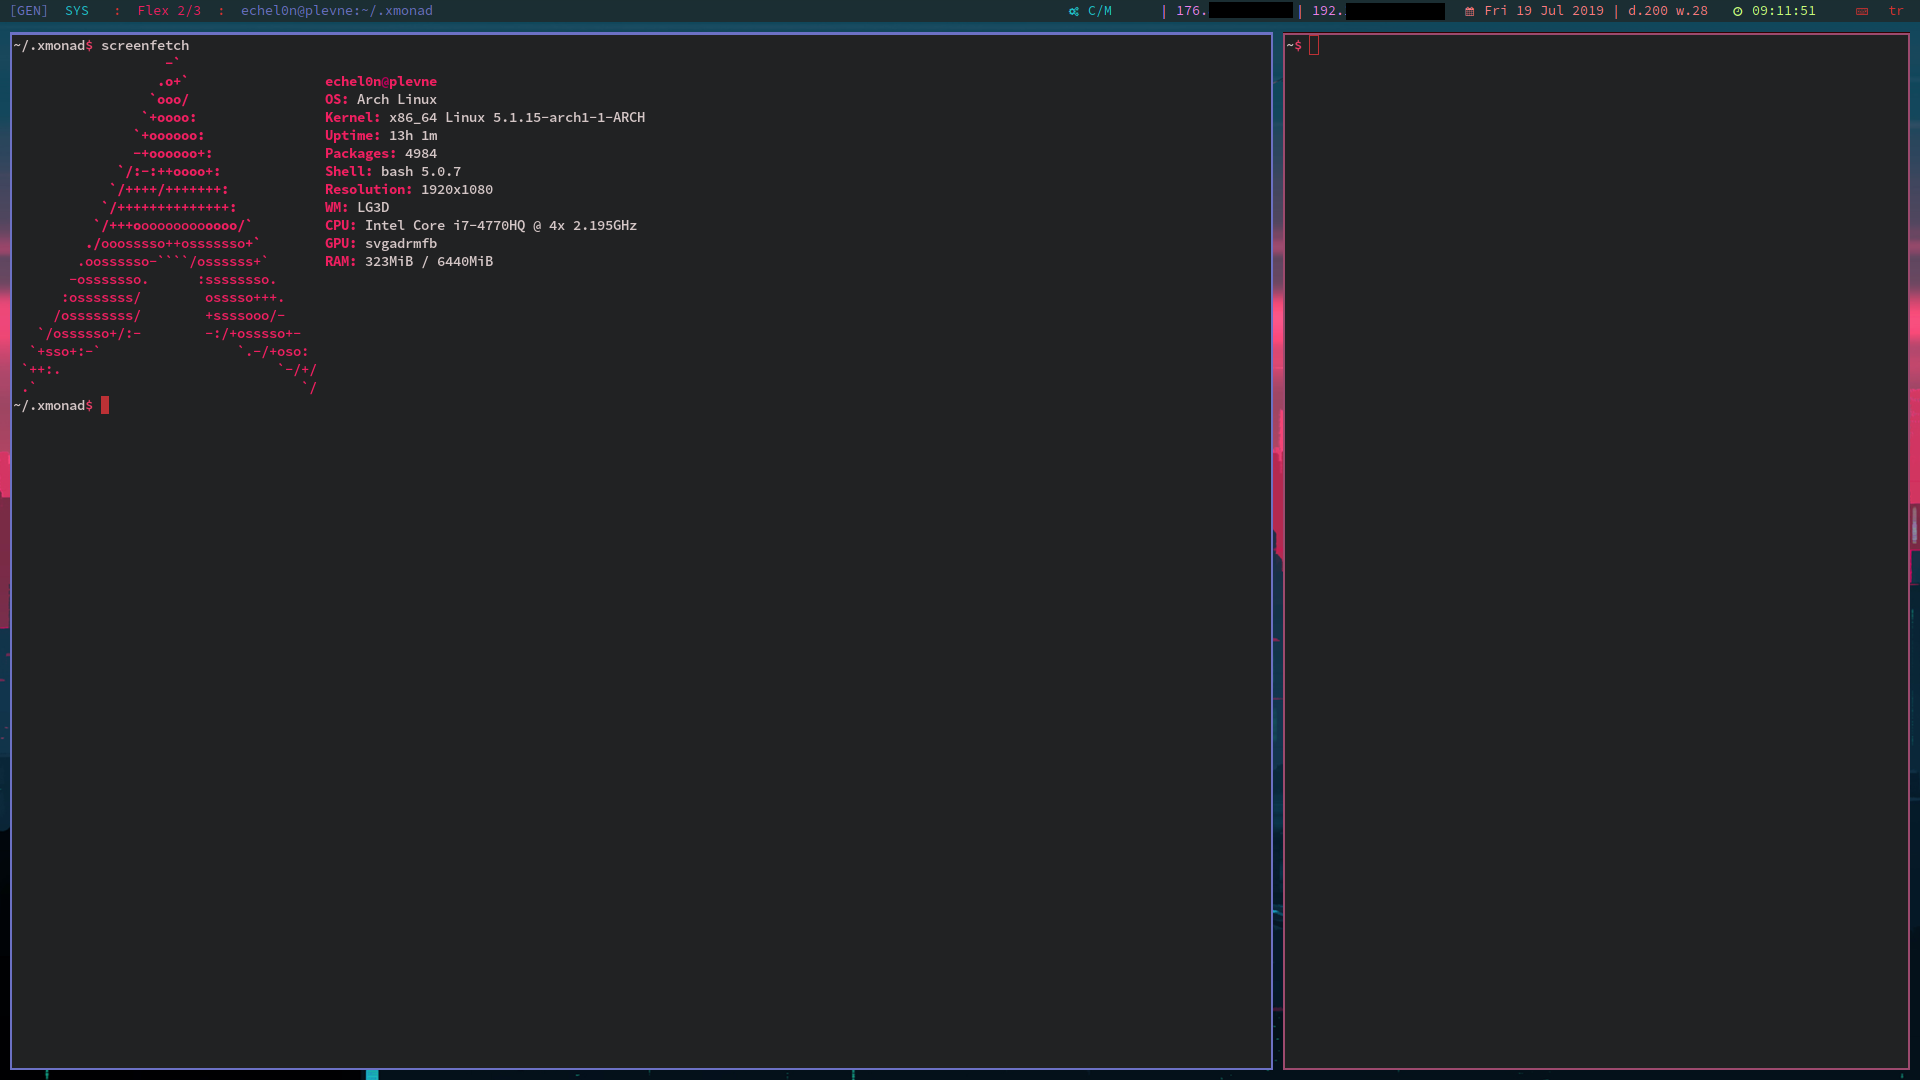Click the 09:11:51 clock time
The width and height of the screenshot is (1920, 1080).
pos(1783,11)
